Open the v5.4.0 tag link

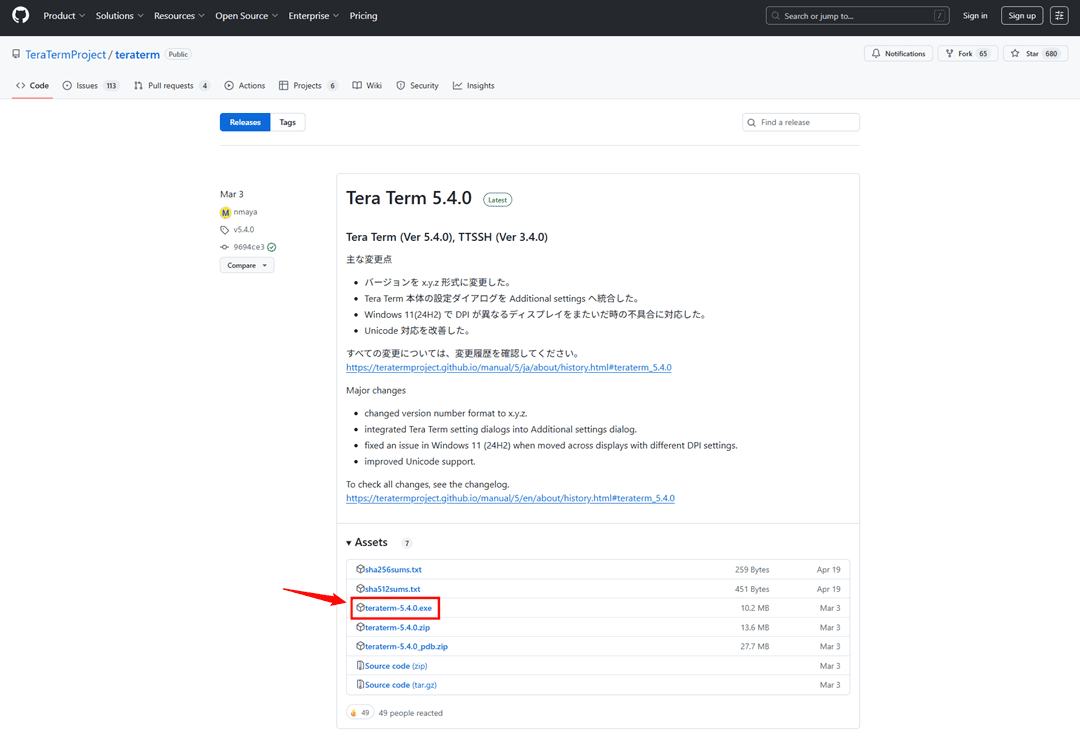(x=244, y=230)
